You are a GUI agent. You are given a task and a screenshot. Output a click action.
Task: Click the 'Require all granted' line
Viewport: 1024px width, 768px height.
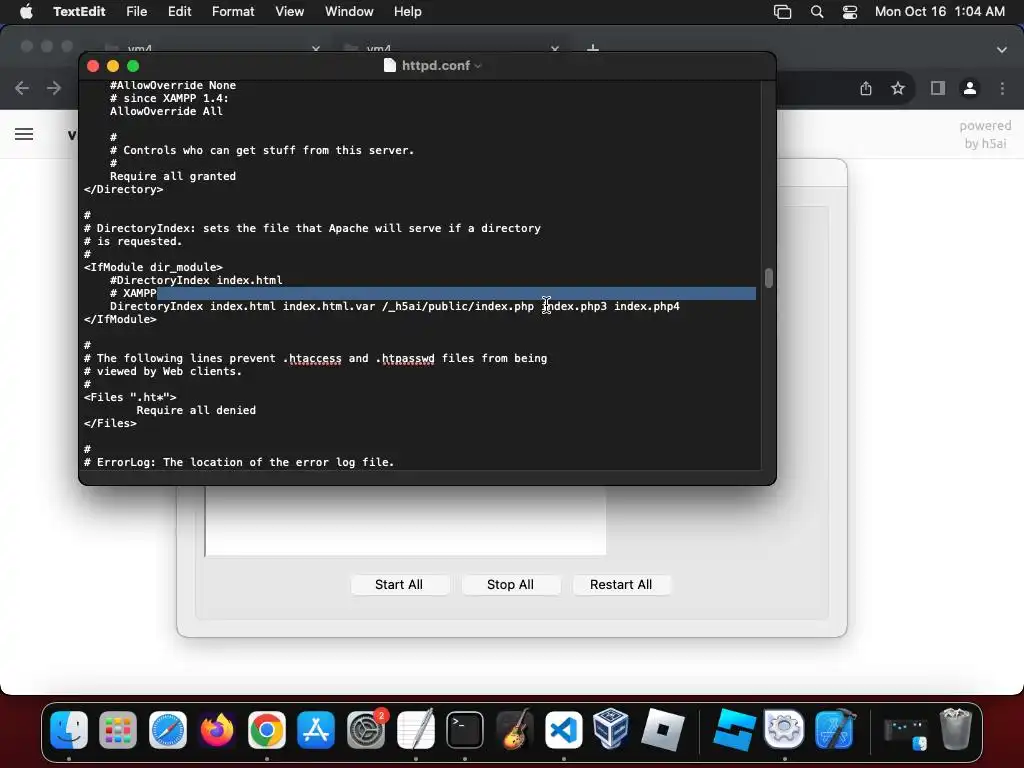pos(173,176)
